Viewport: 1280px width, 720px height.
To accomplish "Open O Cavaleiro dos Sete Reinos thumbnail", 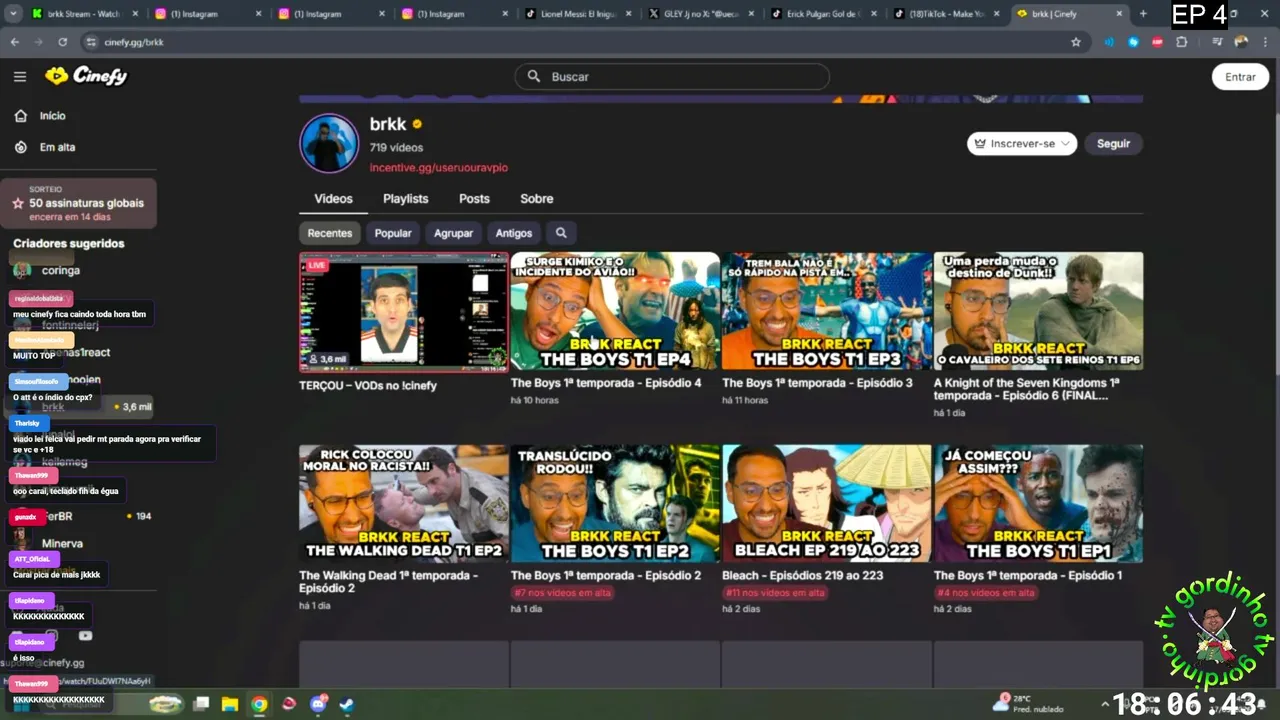I will 1038,311.
